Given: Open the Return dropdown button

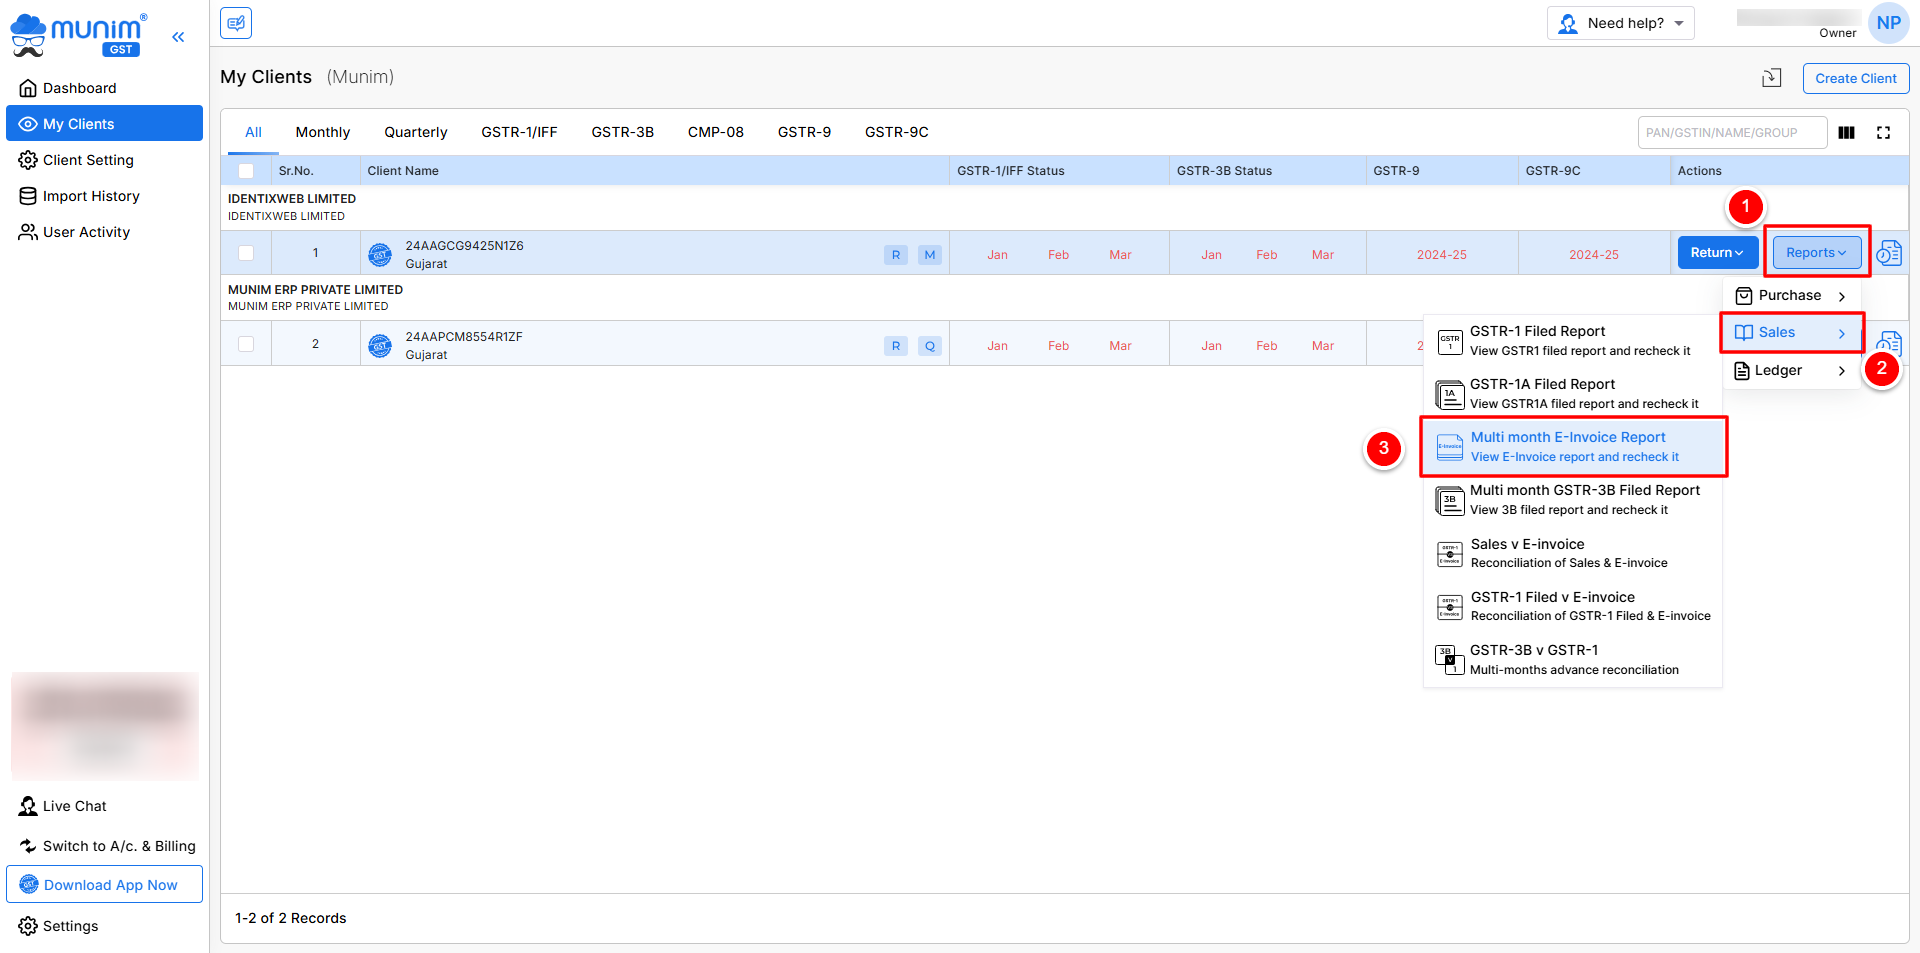Looking at the screenshot, I should point(1716,253).
